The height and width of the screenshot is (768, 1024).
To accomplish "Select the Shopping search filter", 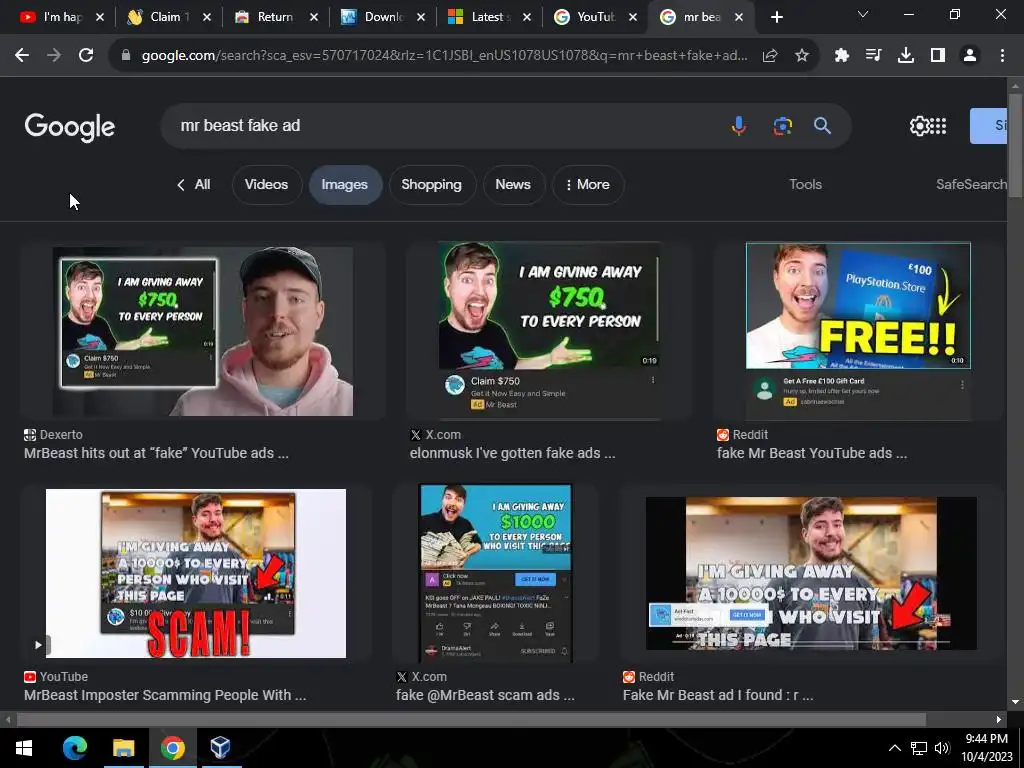I will click(432, 185).
